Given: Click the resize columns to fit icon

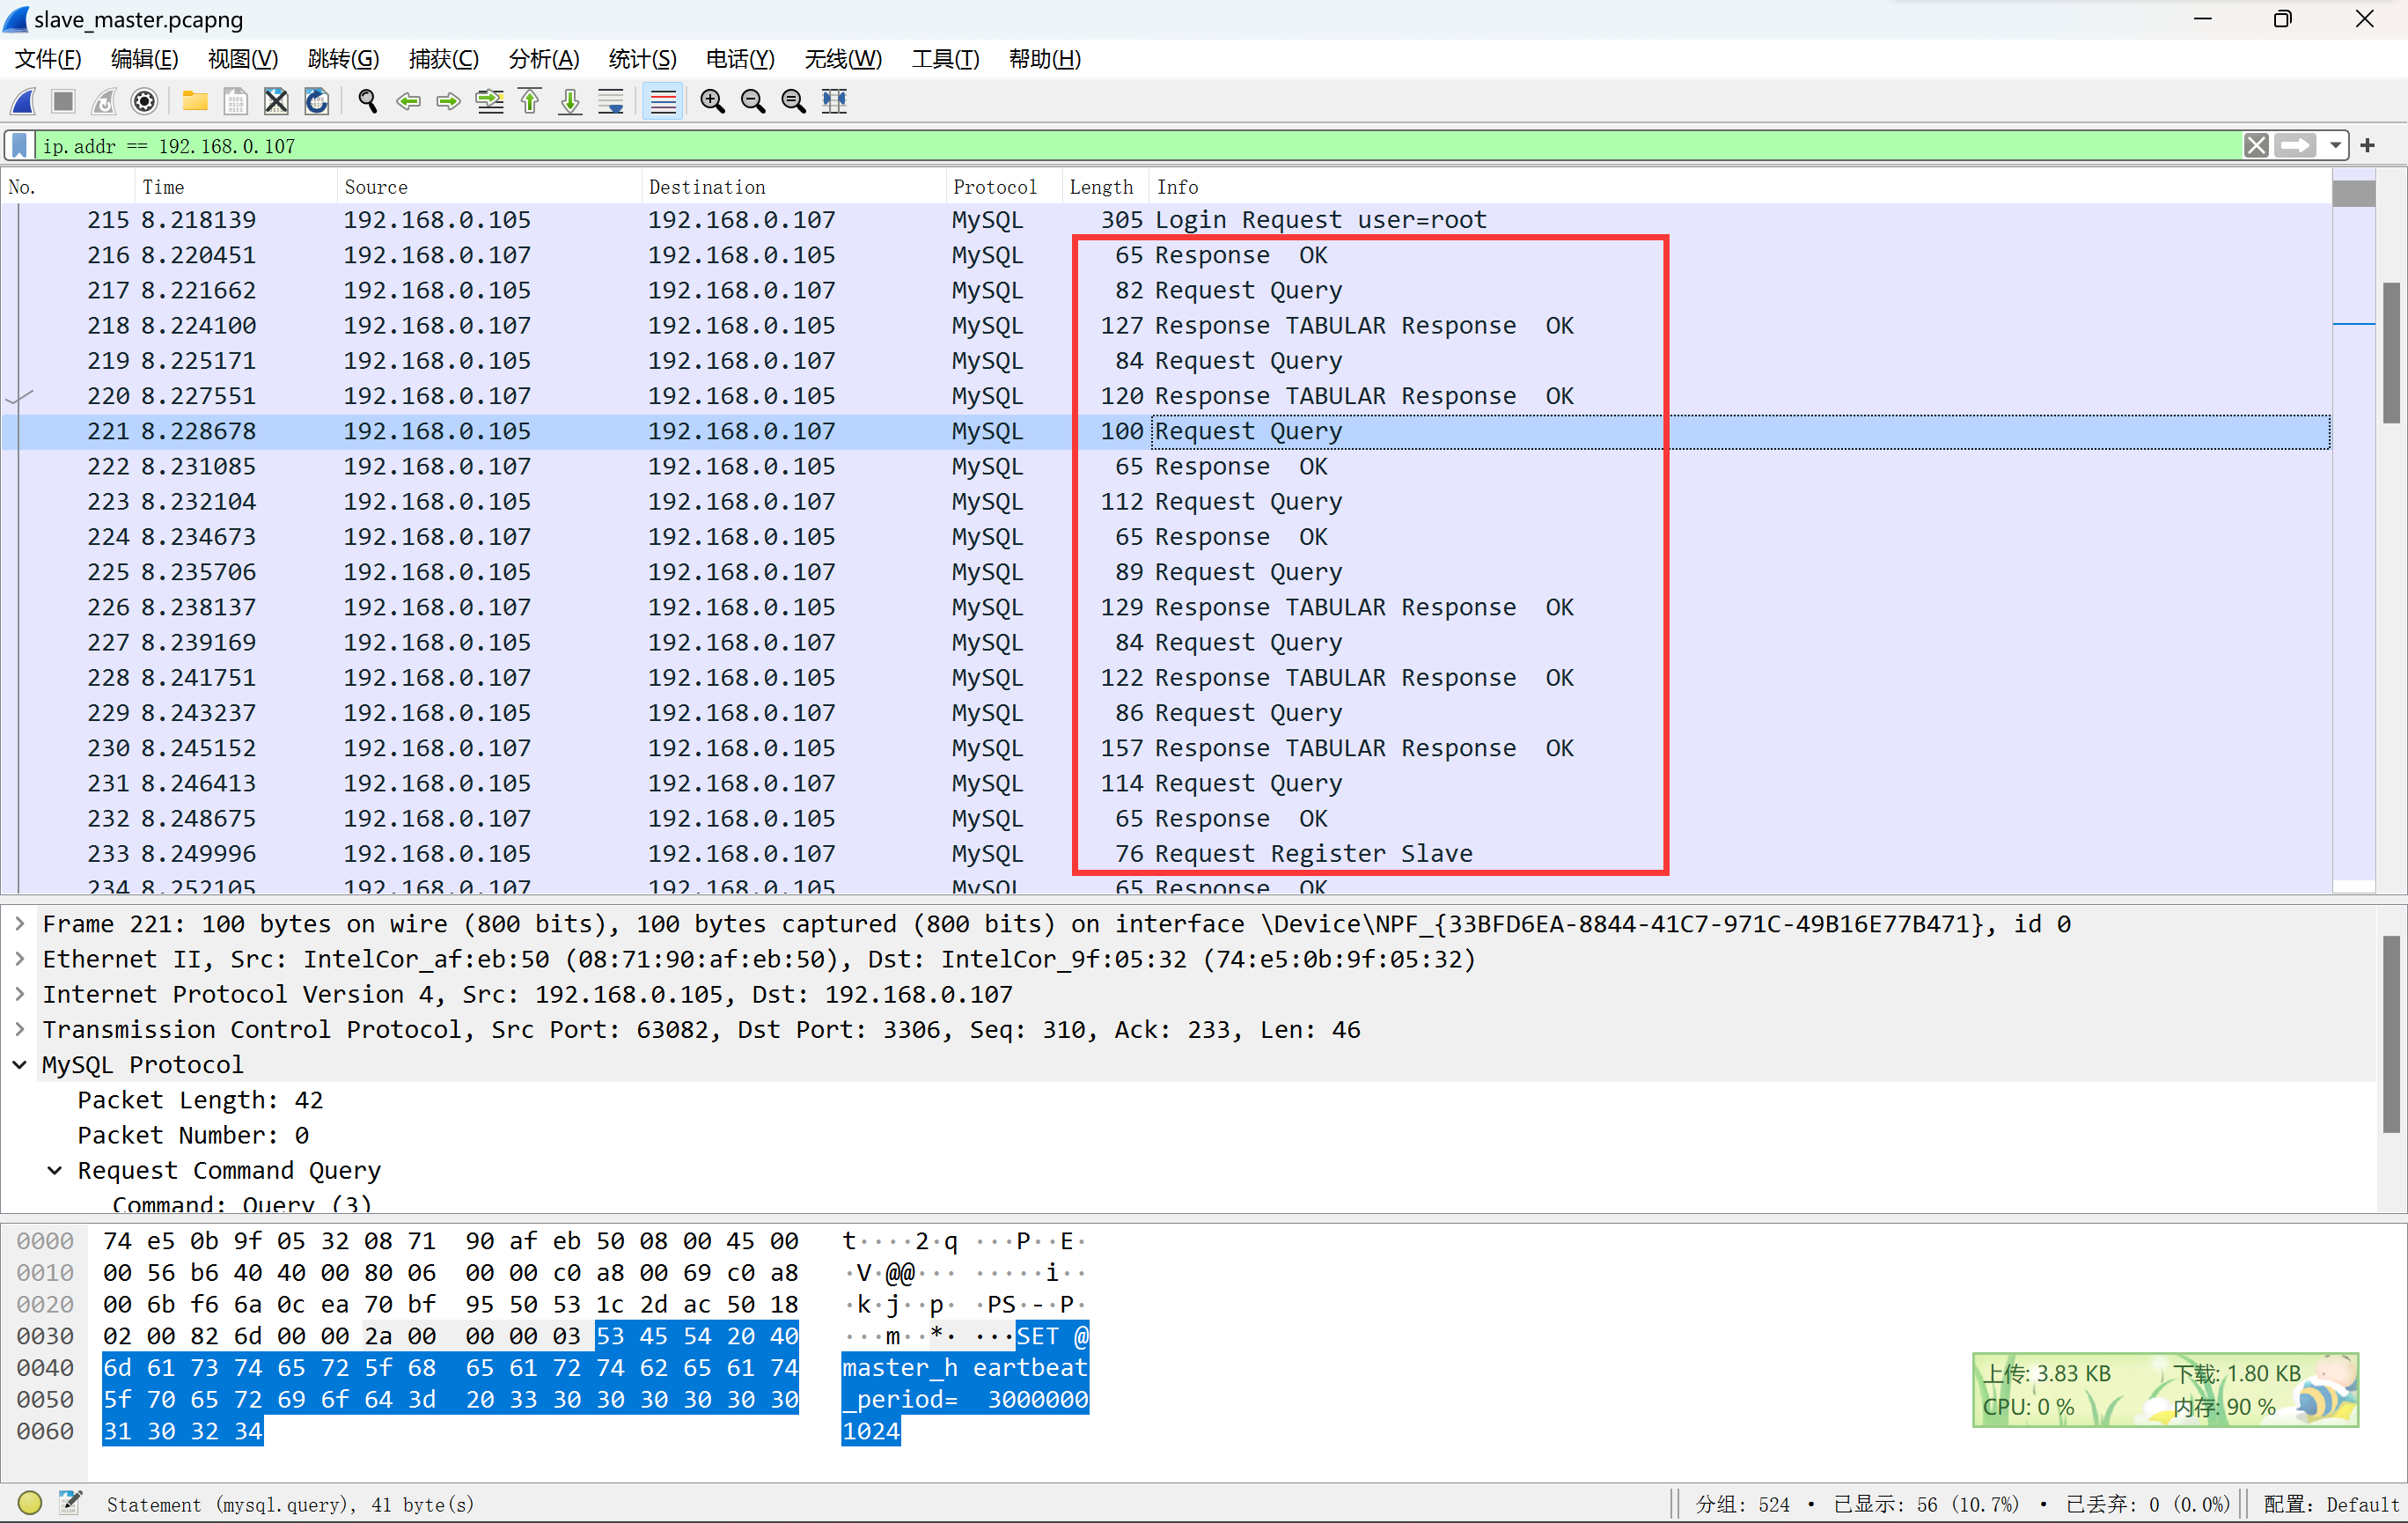Looking at the screenshot, I should (x=834, y=101).
